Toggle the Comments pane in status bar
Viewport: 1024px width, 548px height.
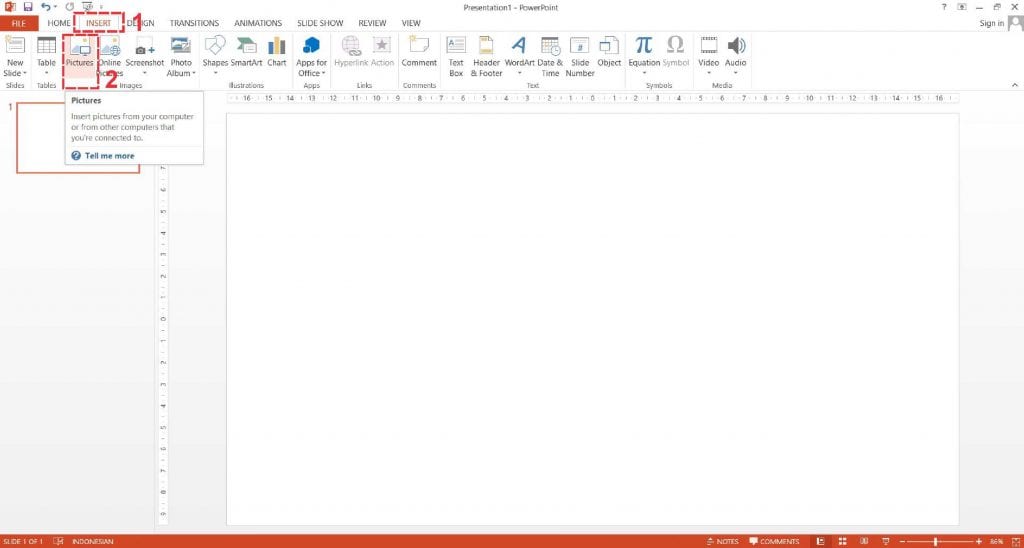pos(774,541)
